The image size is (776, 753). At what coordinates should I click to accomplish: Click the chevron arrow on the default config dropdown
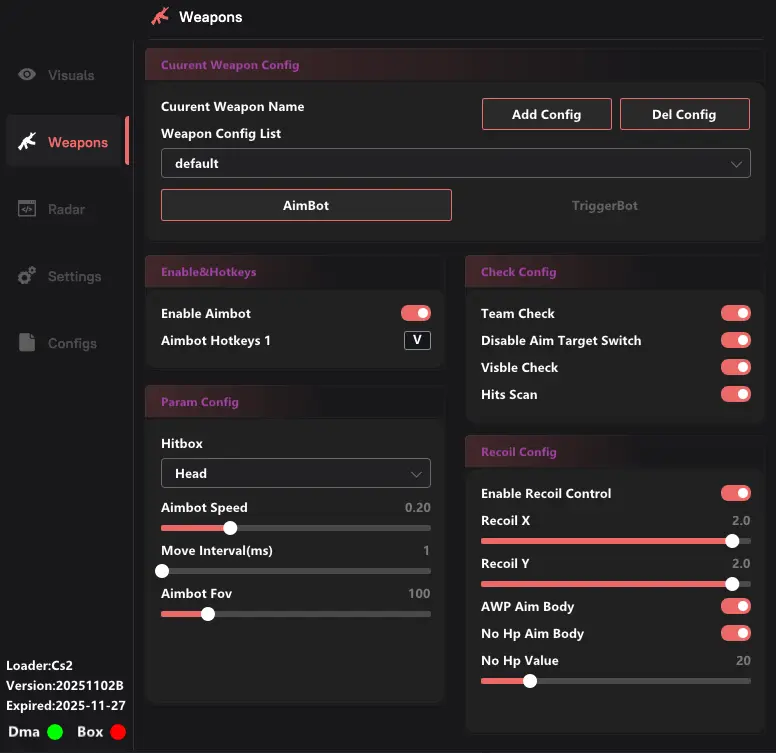click(x=736, y=163)
